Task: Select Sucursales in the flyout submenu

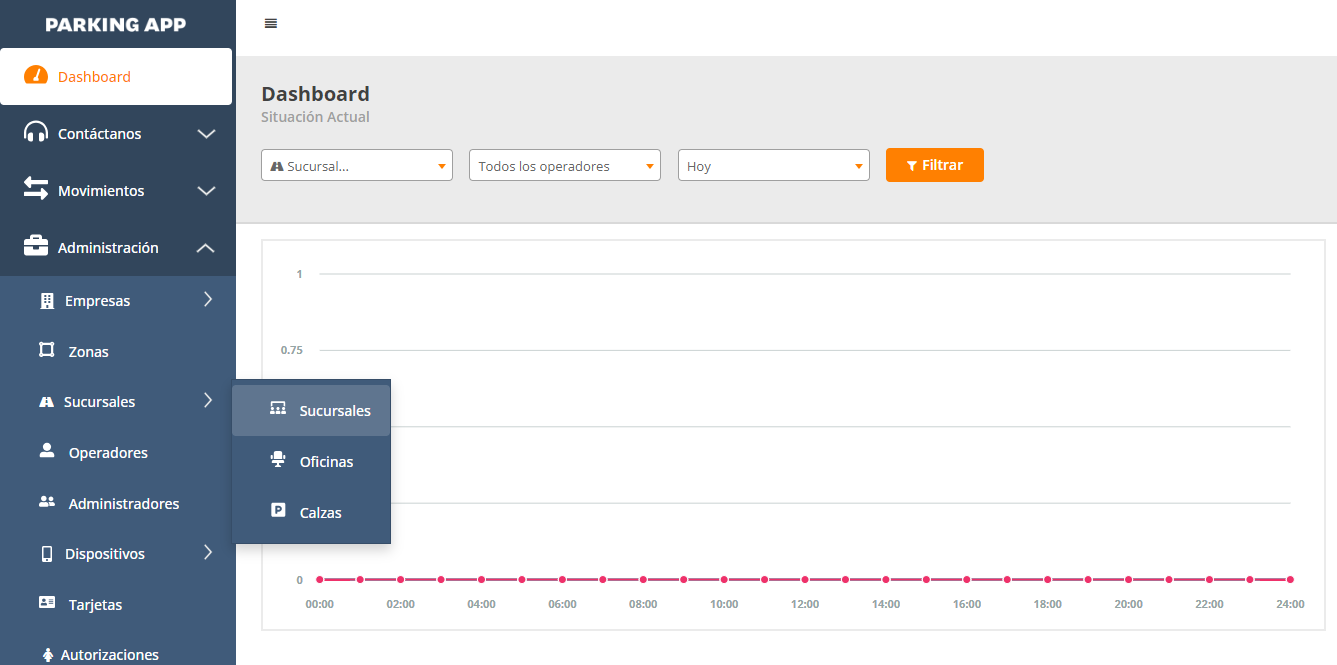Action: [334, 411]
